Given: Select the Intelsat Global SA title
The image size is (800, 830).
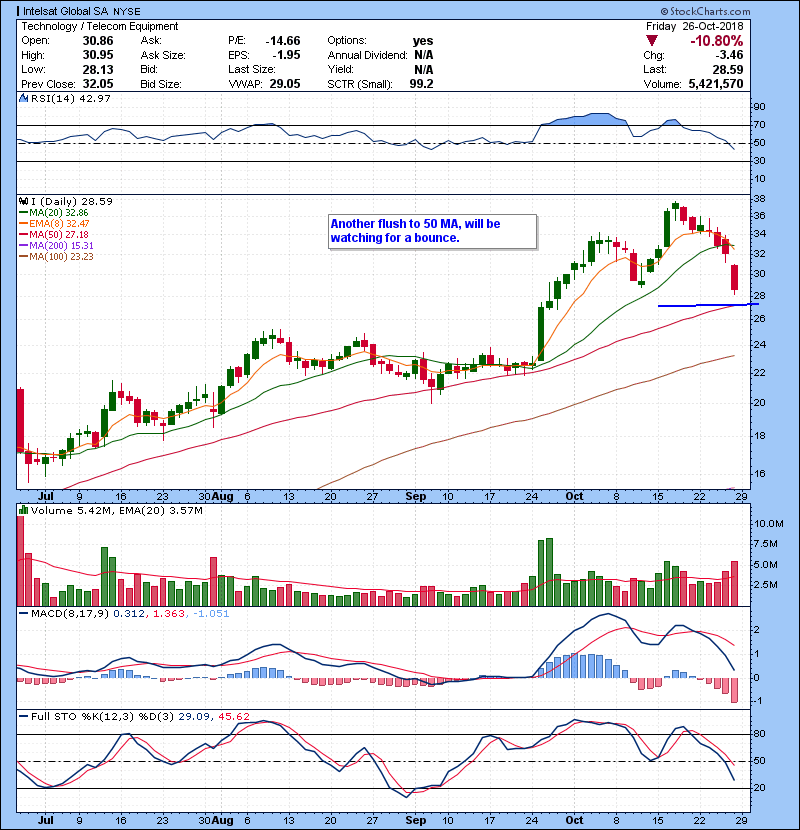Looking at the screenshot, I should [66, 11].
